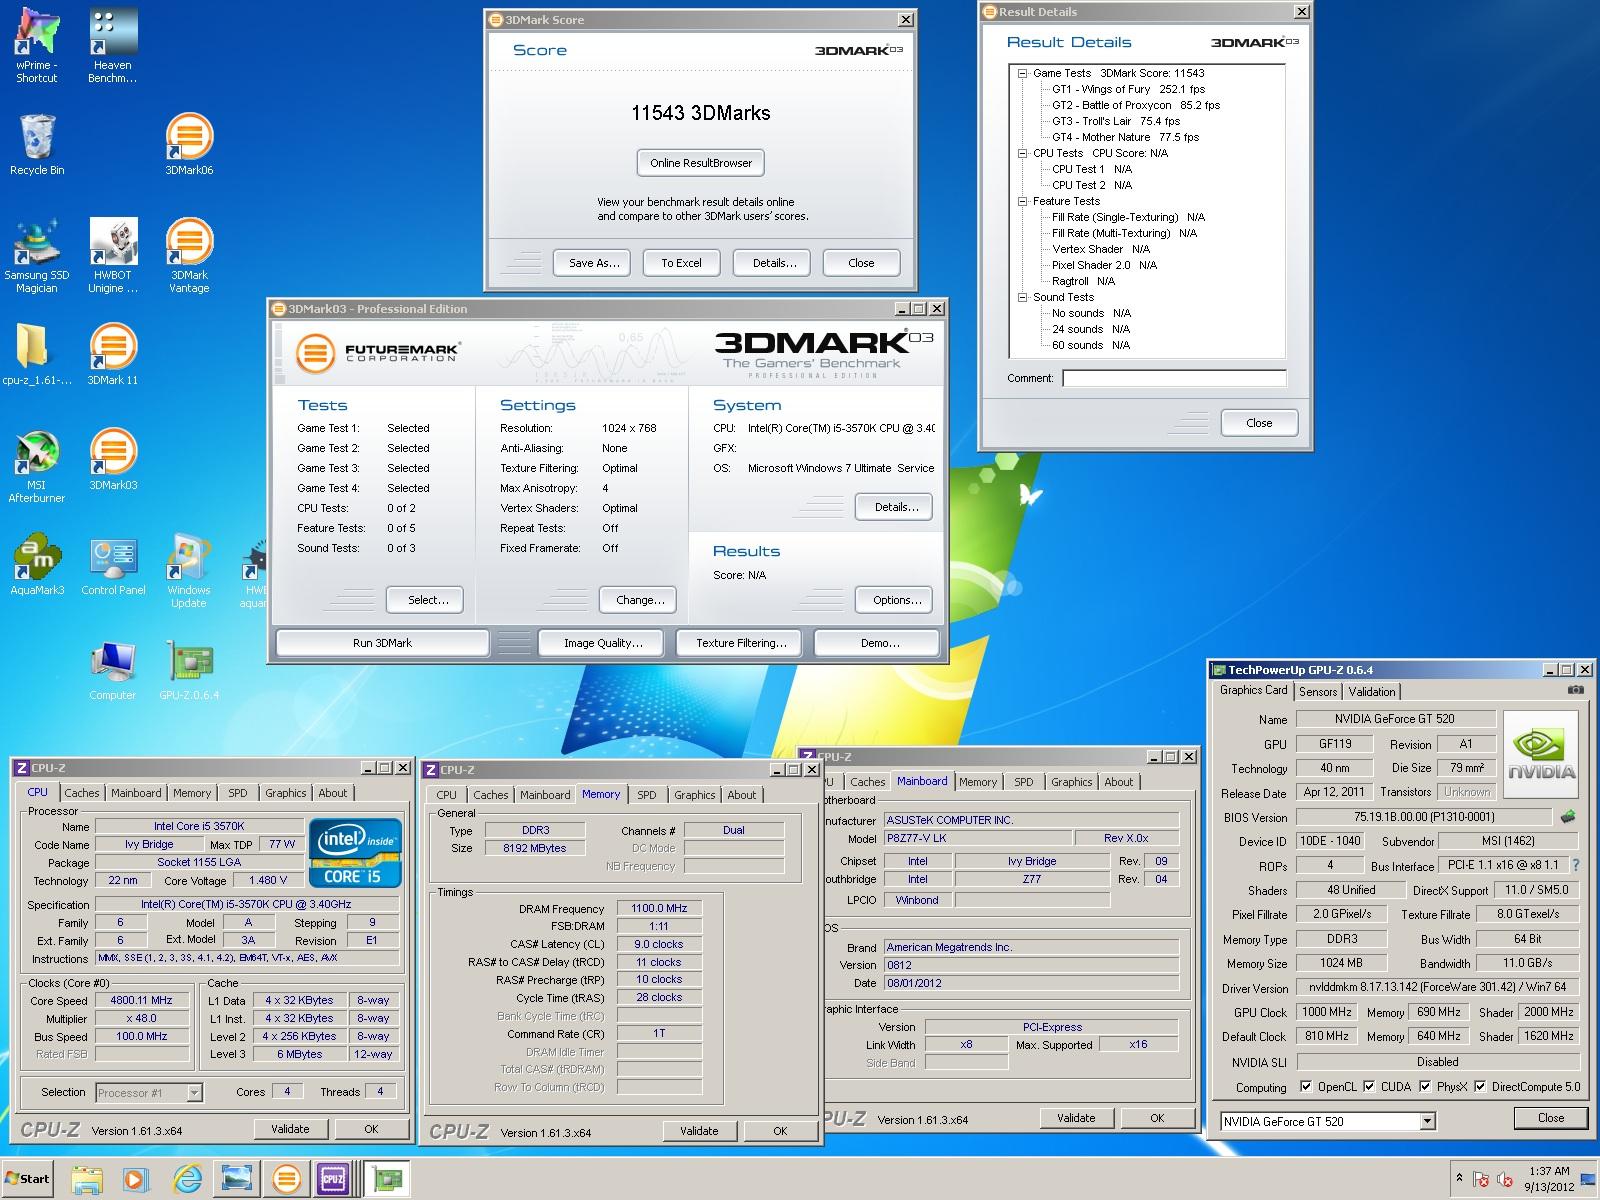1600x1200 pixels.
Task: Click the GPU-Z screenshot camera icon
Action: [x=1575, y=690]
